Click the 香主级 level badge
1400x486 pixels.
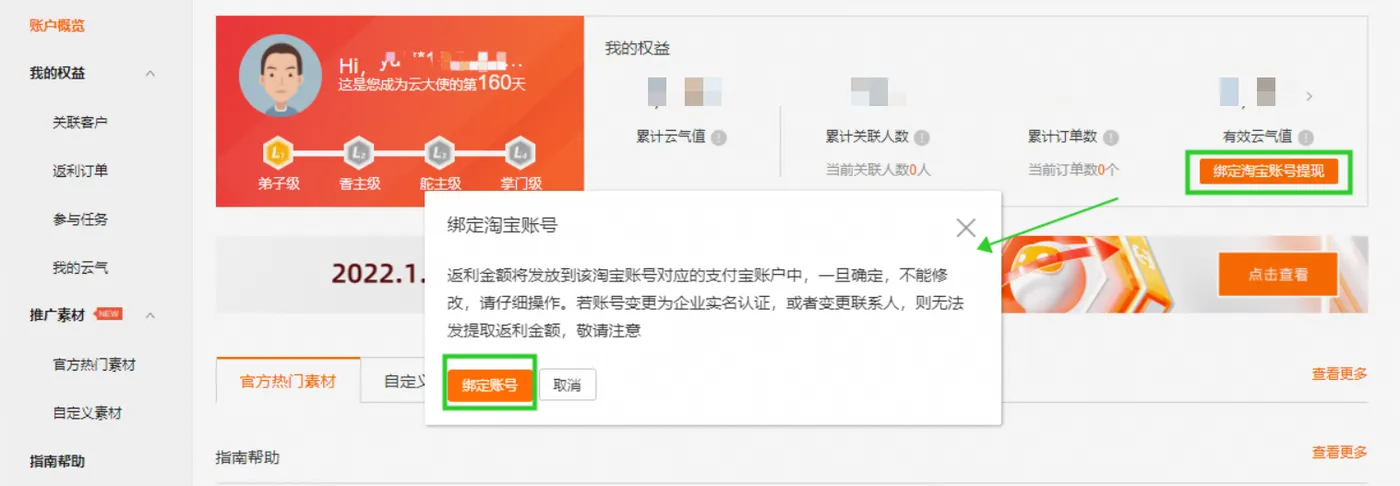click(x=359, y=153)
